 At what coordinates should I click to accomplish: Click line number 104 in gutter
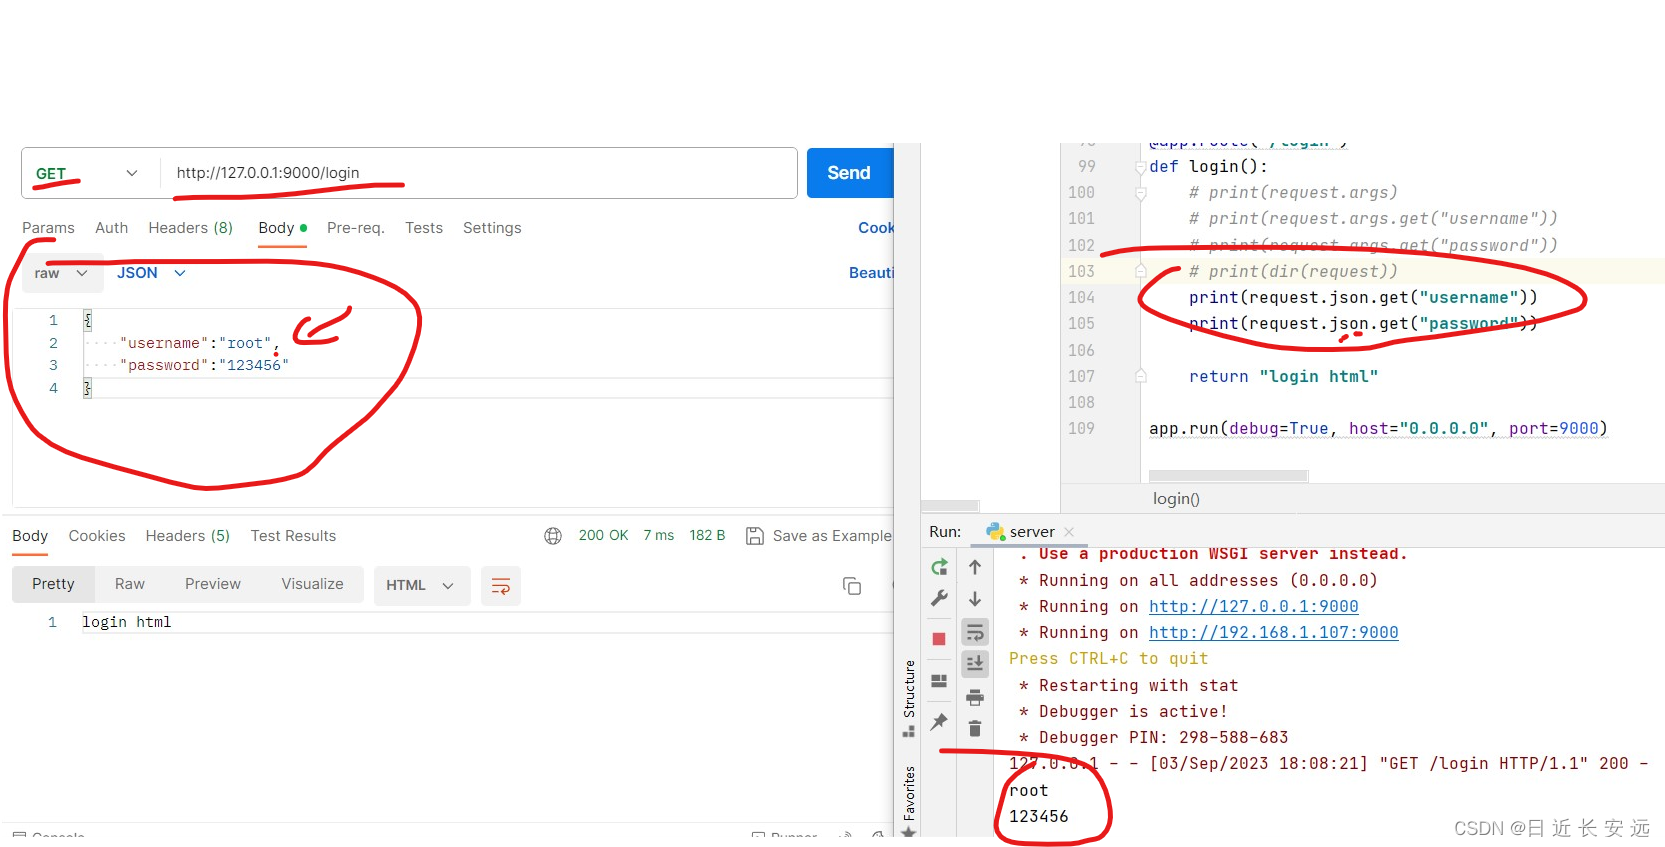pyautogui.click(x=1081, y=297)
